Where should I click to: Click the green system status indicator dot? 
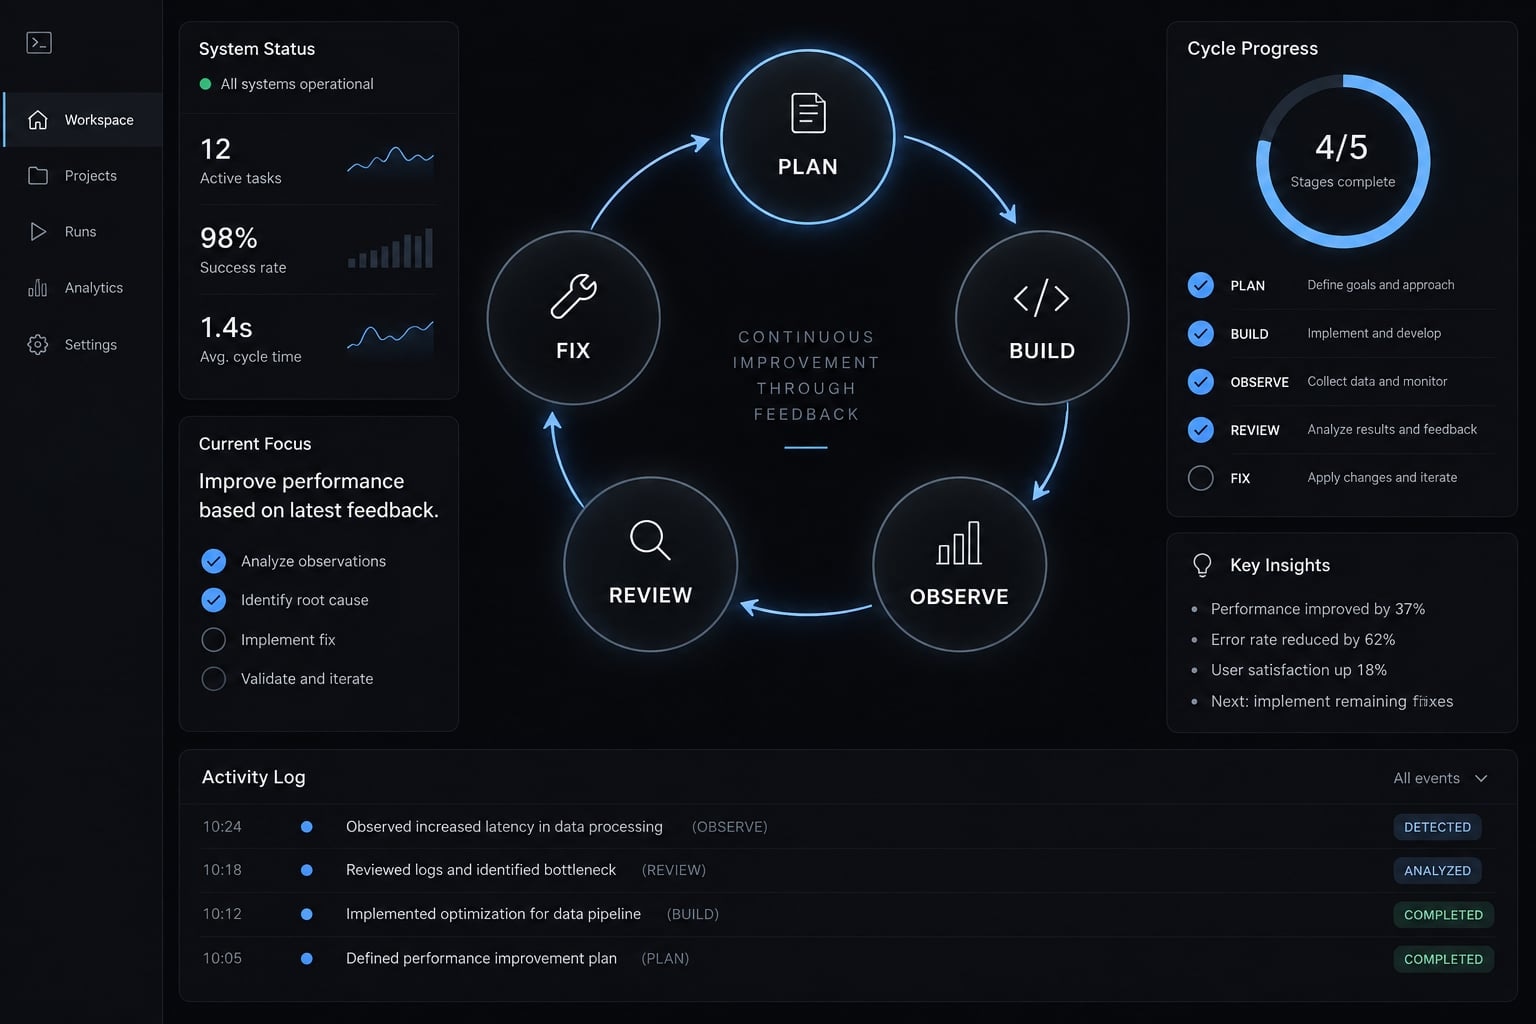click(x=205, y=84)
